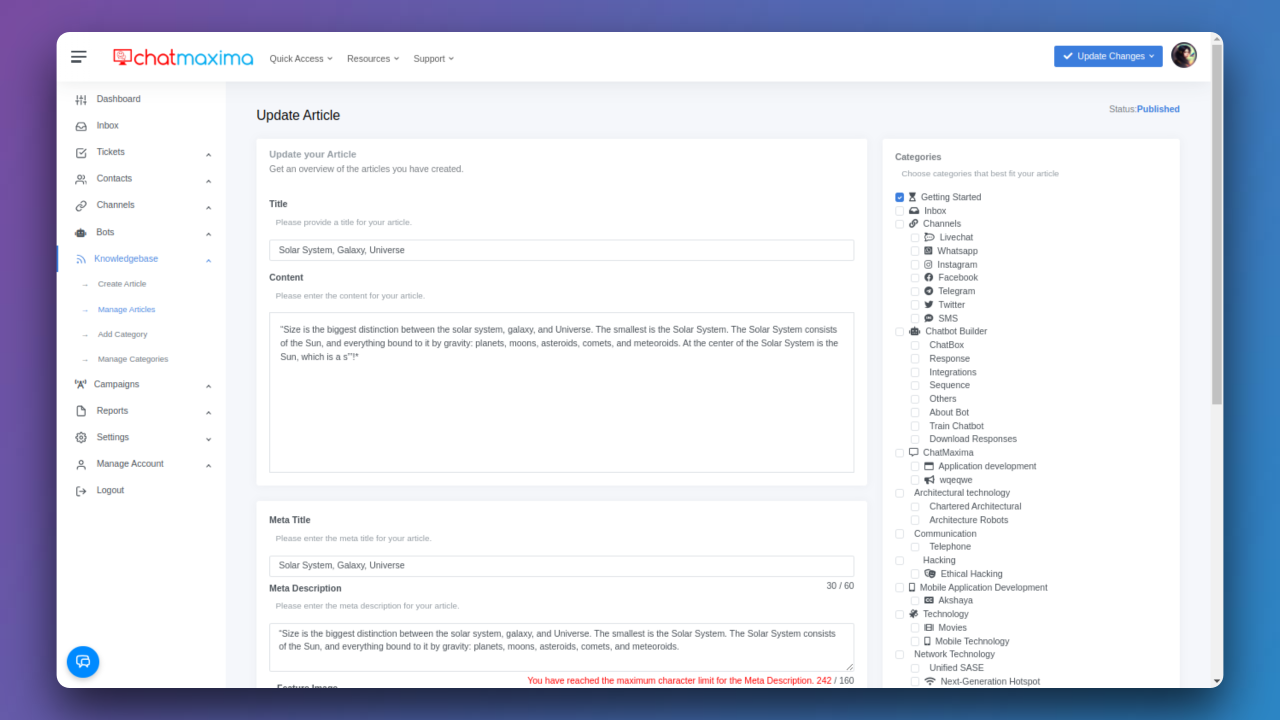Go to Dashboard in sidebar

(118, 99)
